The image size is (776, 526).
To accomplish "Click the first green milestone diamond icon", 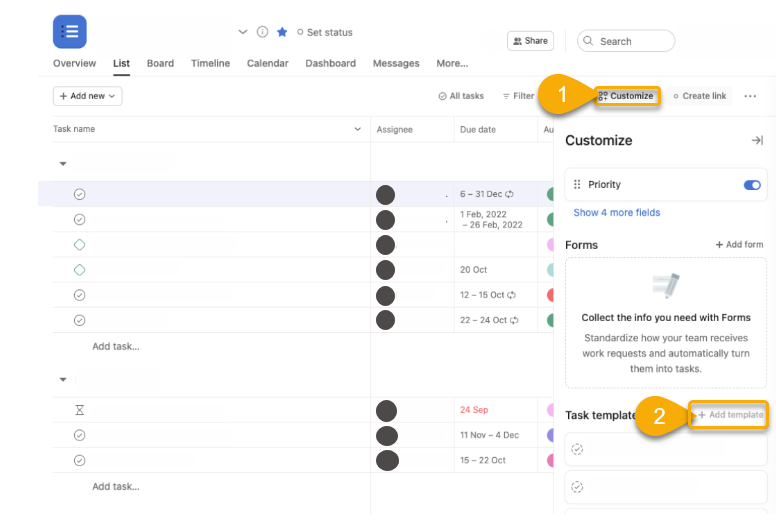I will (80, 245).
